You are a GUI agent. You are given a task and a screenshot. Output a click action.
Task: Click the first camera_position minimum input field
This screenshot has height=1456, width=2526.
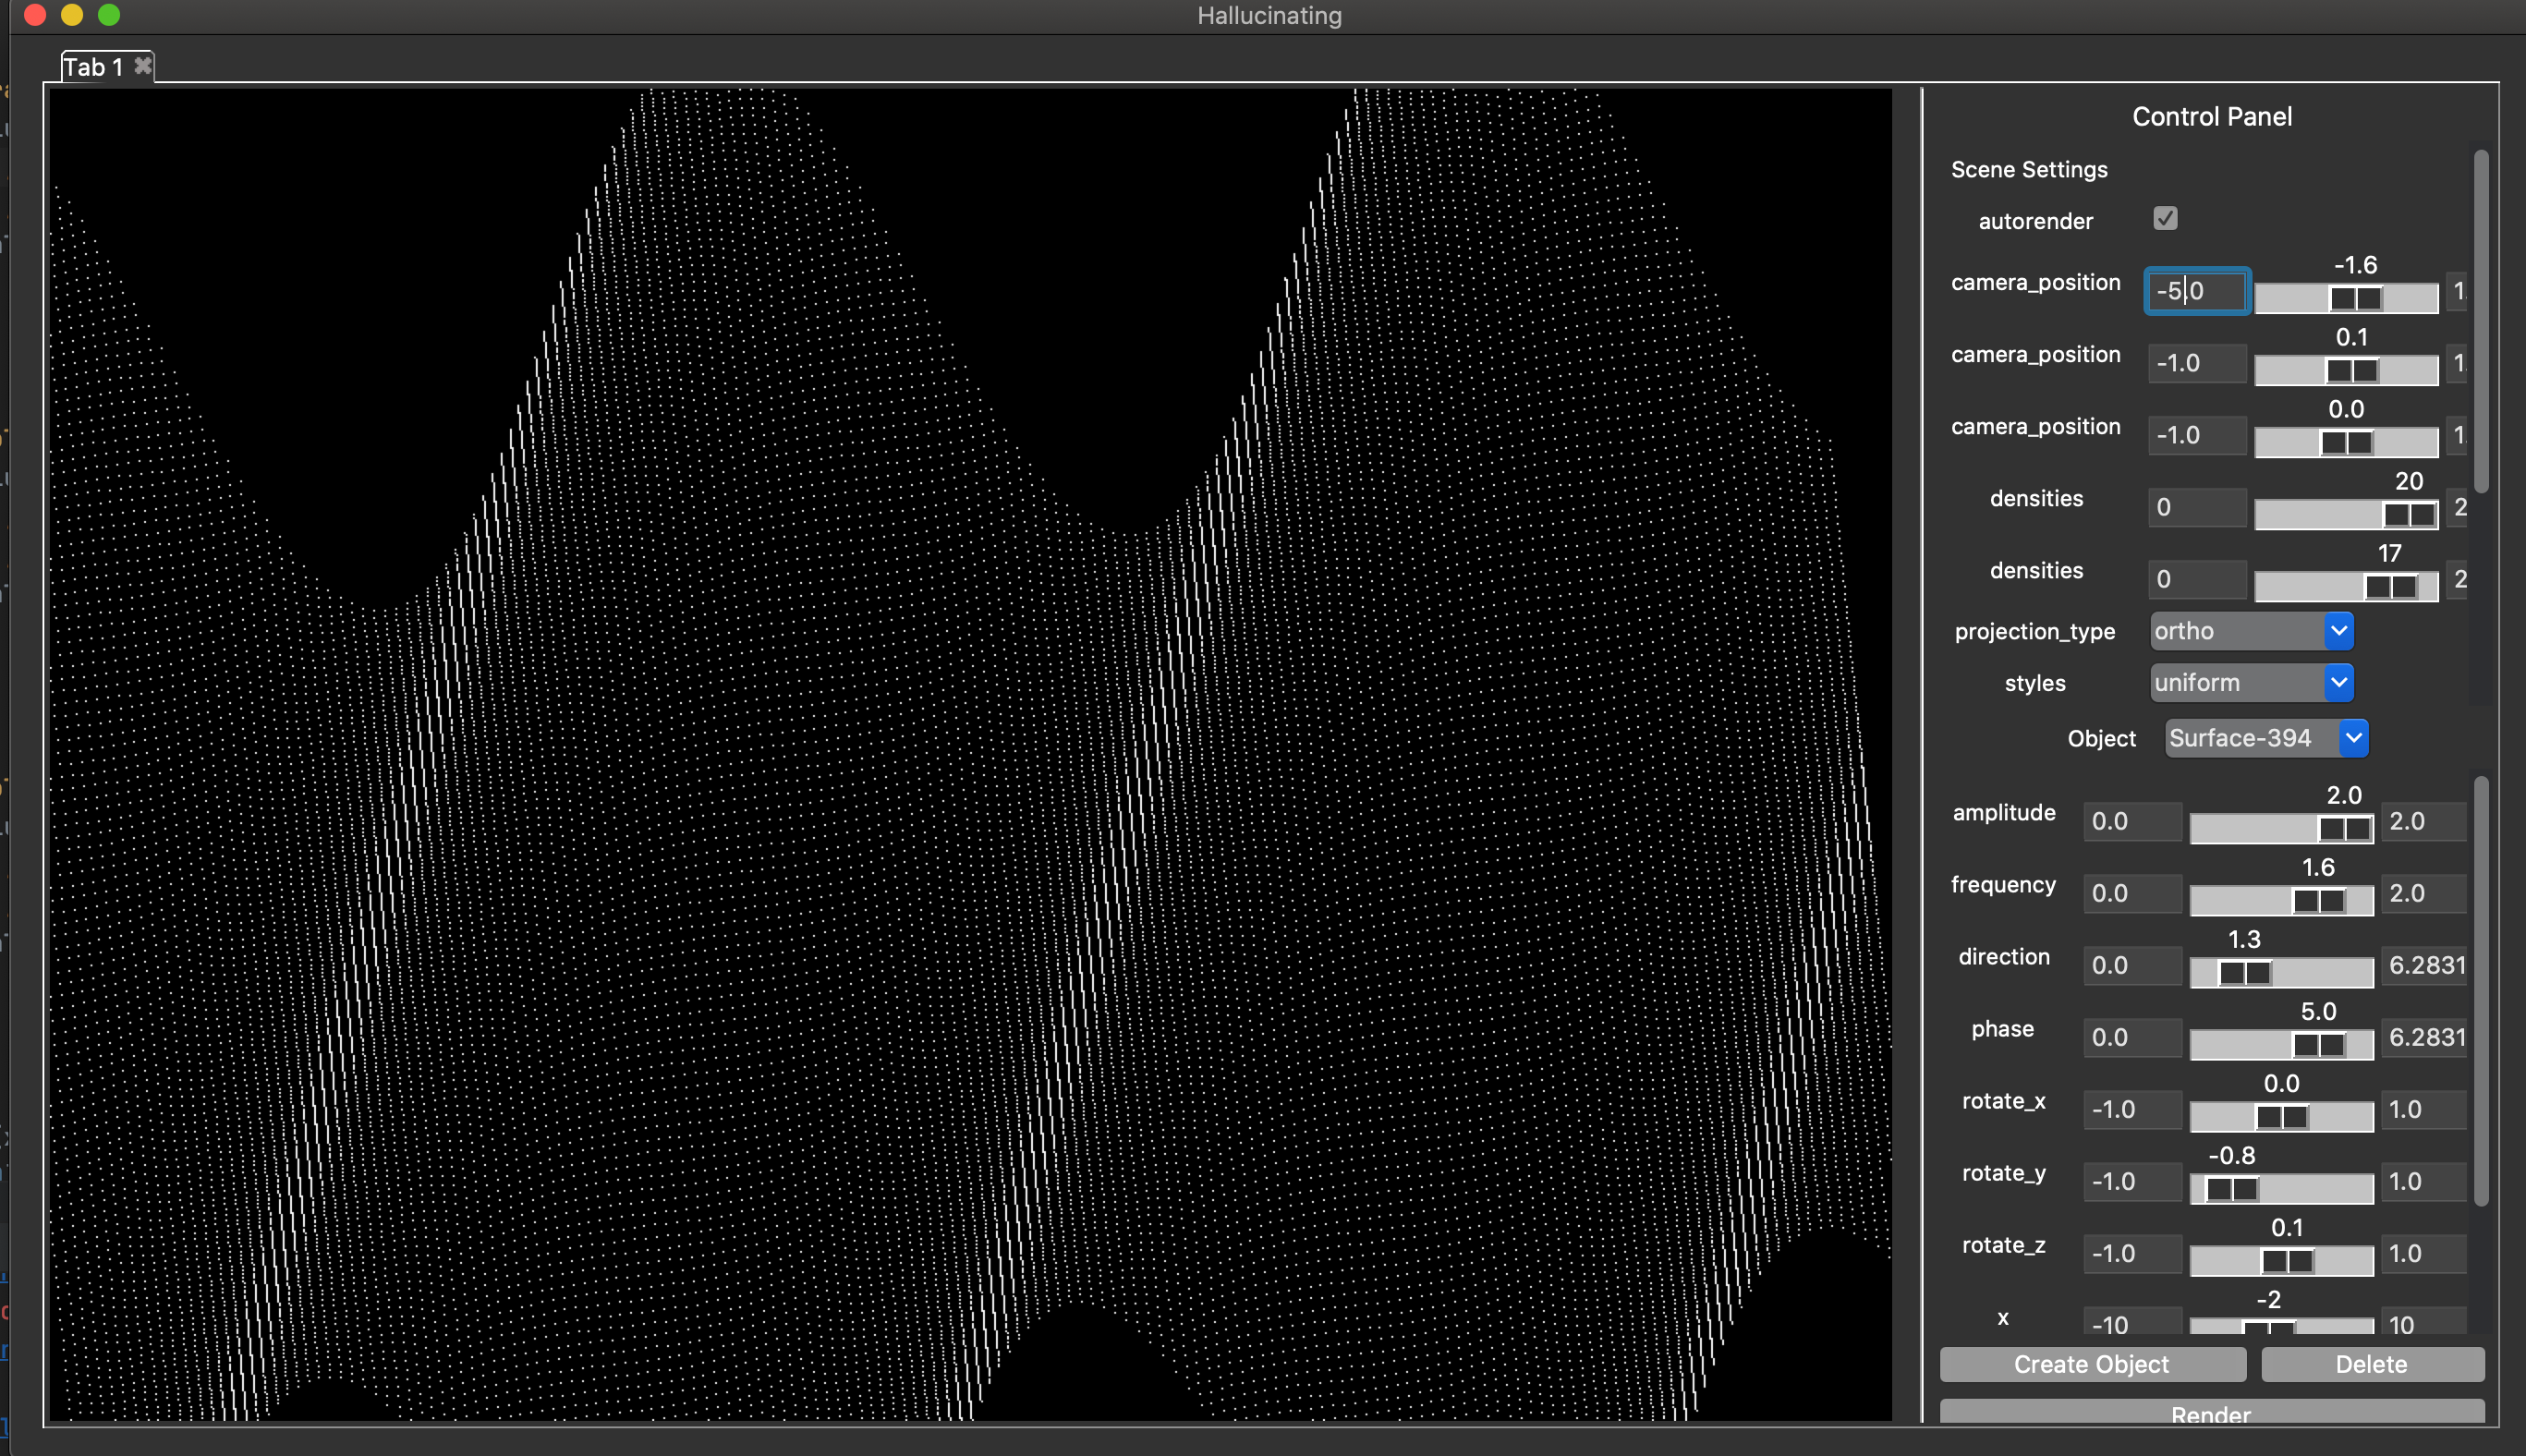click(x=2196, y=291)
